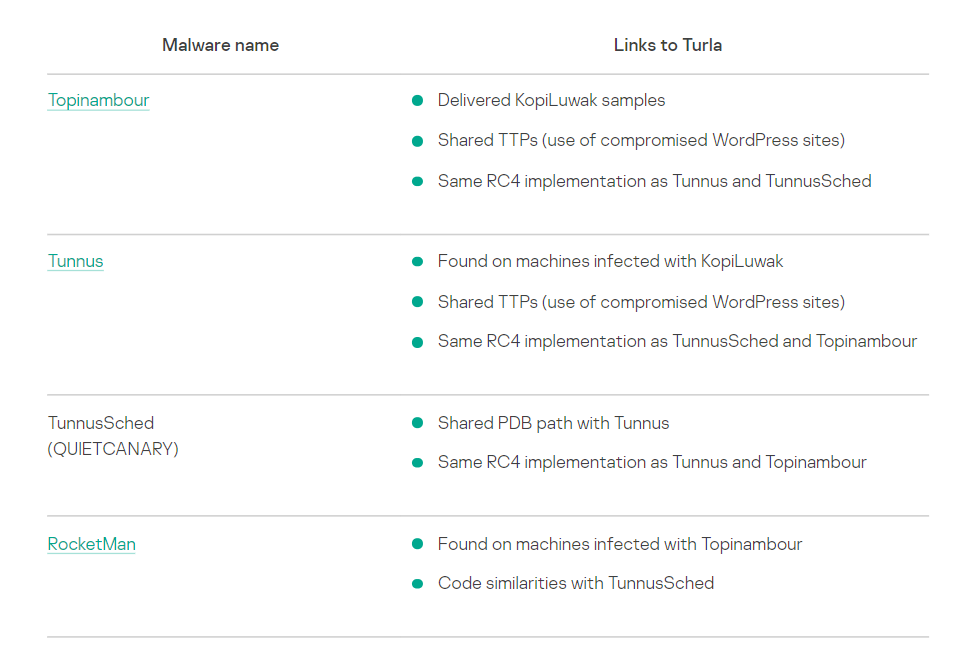Click the 'Delivered KopiLuwak samples' text

(x=551, y=100)
